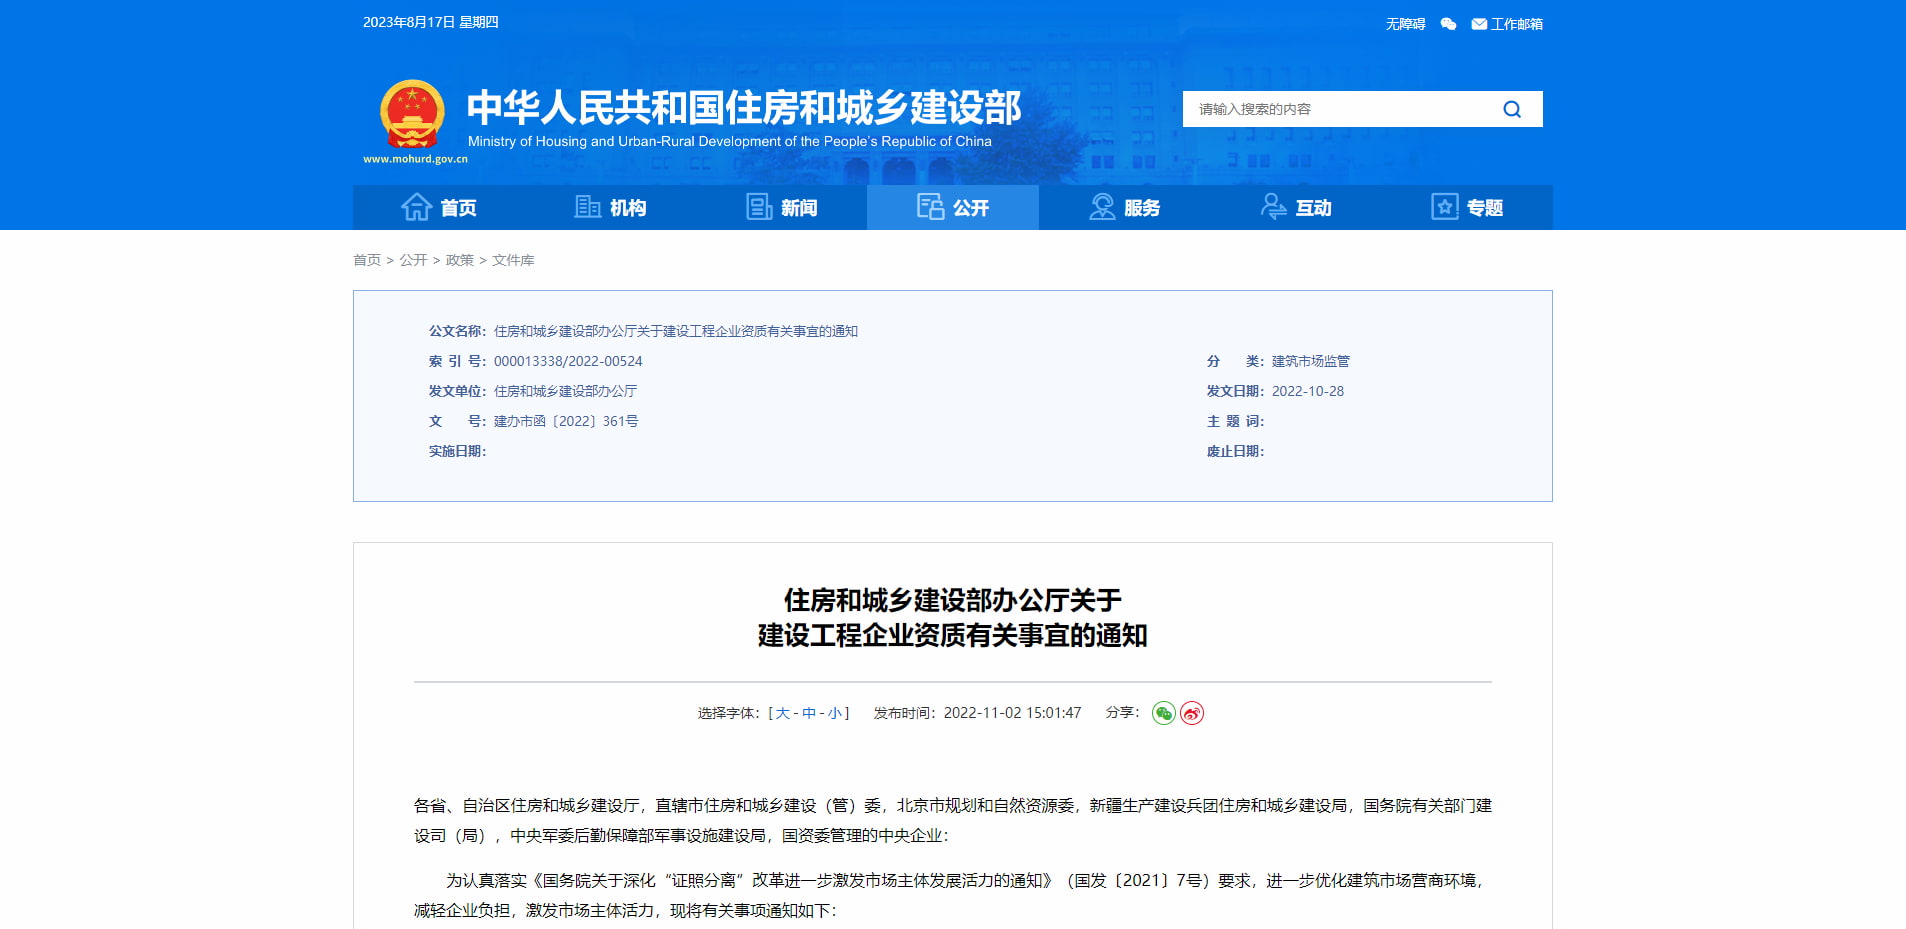The width and height of the screenshot is (1906, 929).
Task: Click the 无障碍 accessibility link
Action: [1405, 24]
